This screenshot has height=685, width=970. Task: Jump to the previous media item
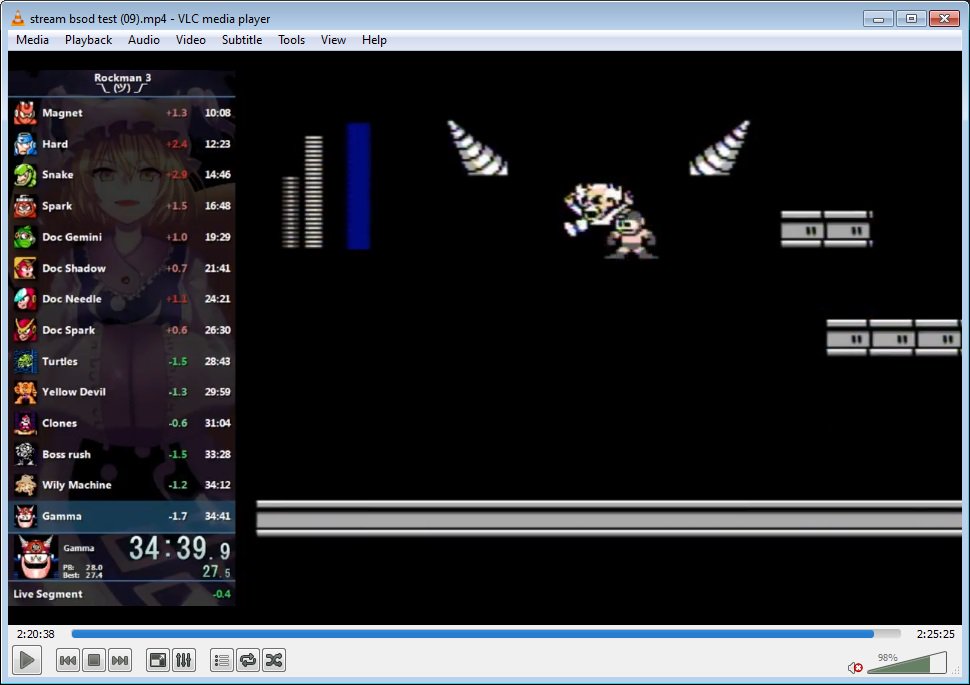coord(67,660)
